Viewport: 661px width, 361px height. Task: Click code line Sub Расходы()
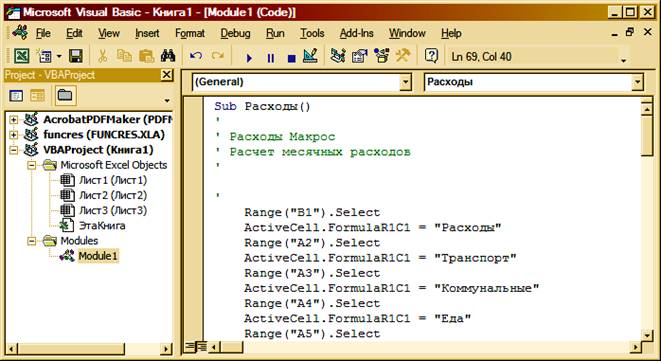pyautogui.click(x=262, y=106)
